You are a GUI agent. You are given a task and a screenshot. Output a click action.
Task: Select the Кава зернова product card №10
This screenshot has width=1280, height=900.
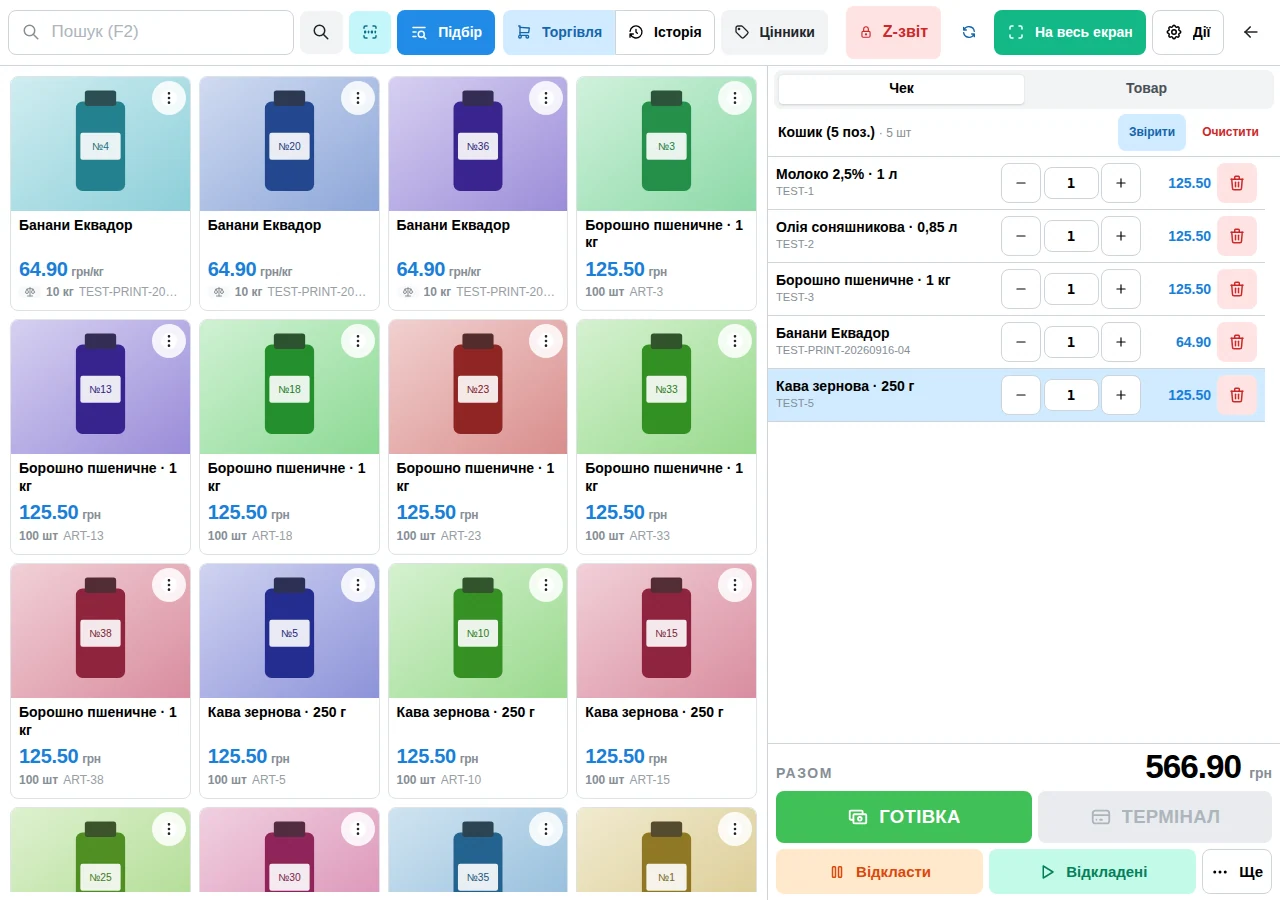pyautogui.click(x=478, y=681)
